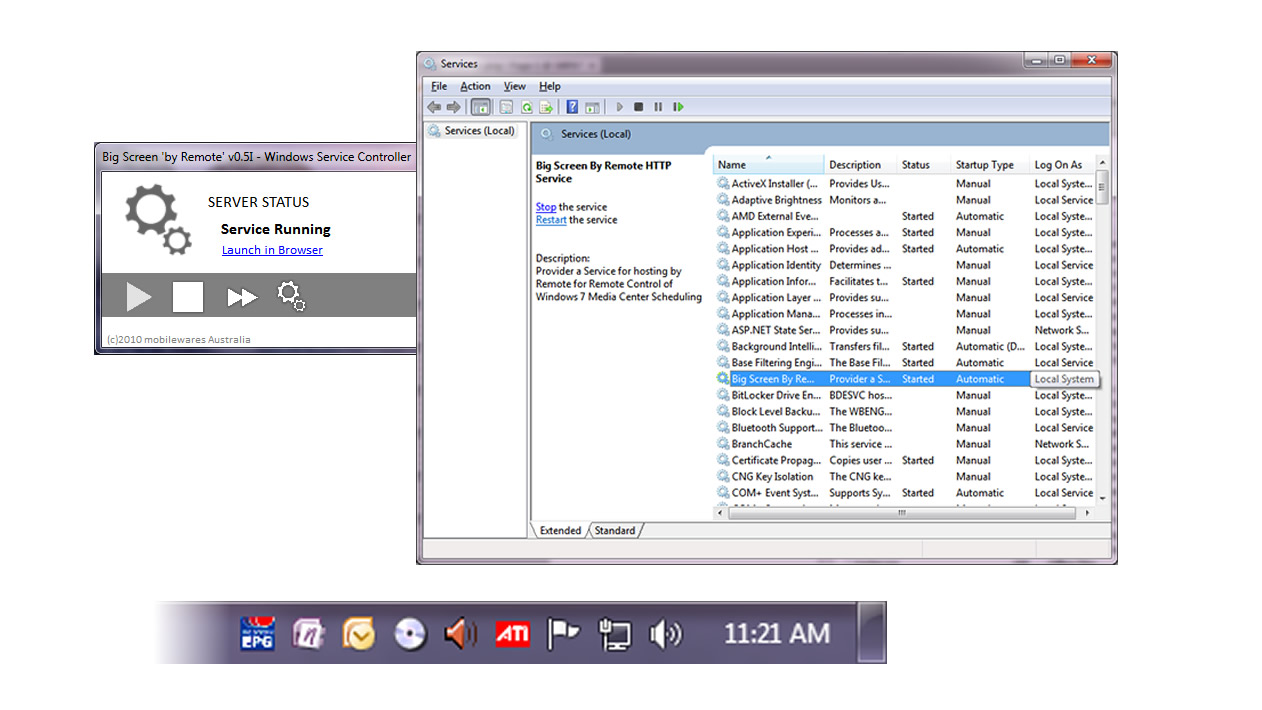1262x710 pixels.
Task: Open Properties from the Services toolbar
Action: [x=507, y=107]
